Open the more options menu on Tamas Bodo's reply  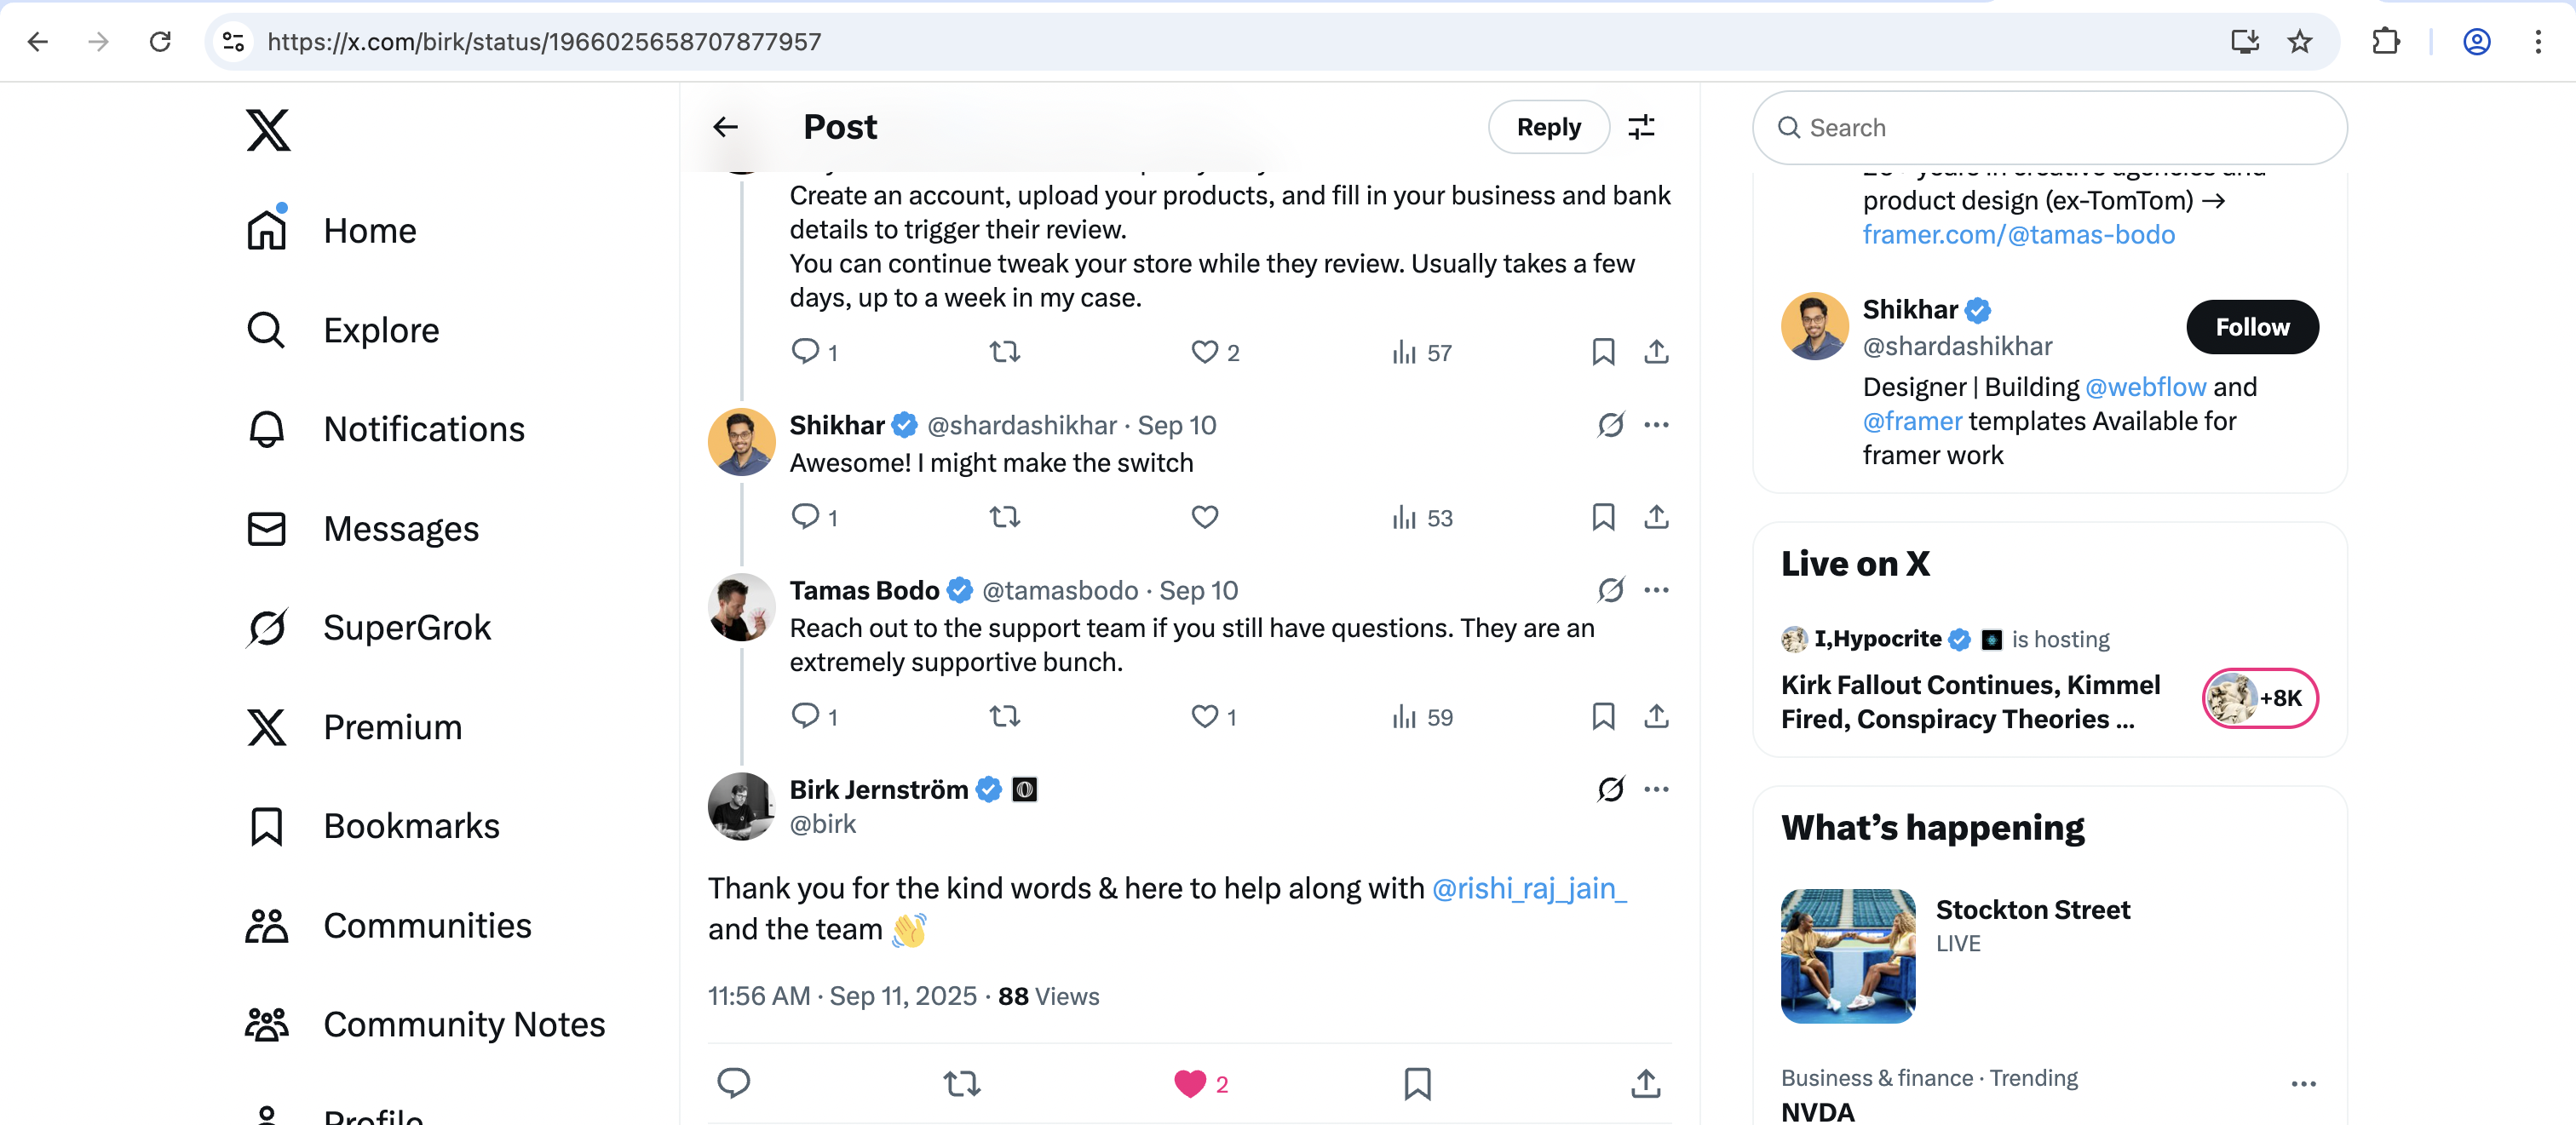click(x=1656, y=590)
